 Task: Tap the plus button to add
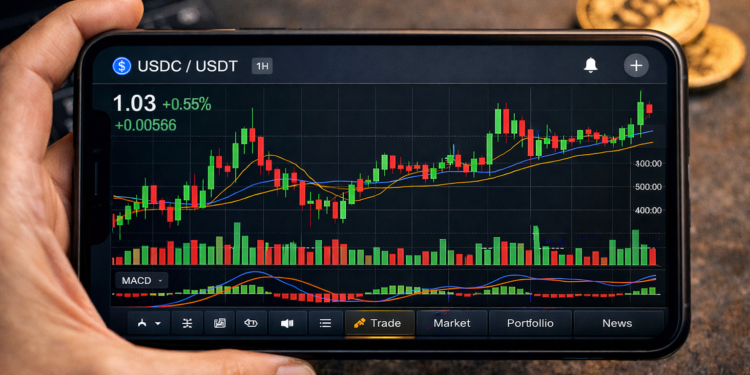tap(636, 66)
